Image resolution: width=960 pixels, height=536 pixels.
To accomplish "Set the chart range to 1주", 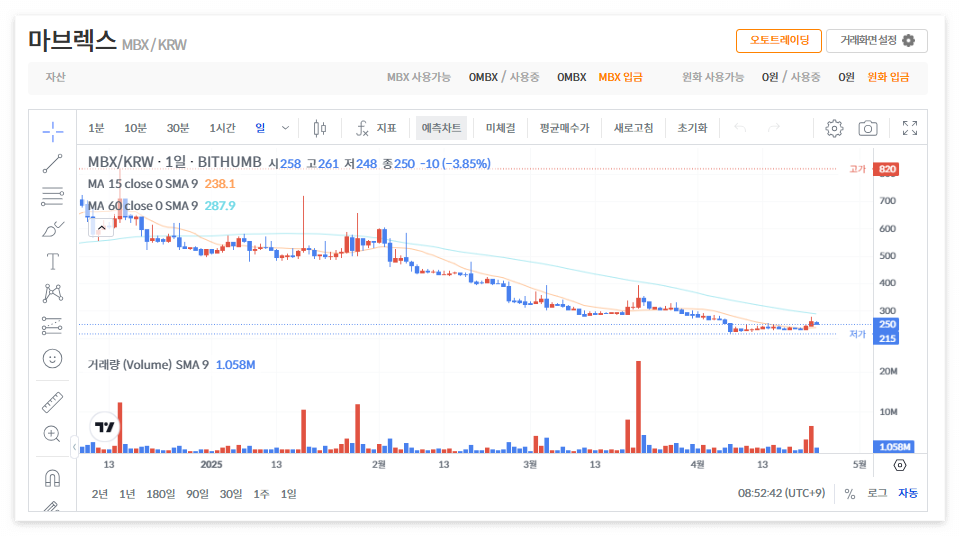I will [261, 494].
